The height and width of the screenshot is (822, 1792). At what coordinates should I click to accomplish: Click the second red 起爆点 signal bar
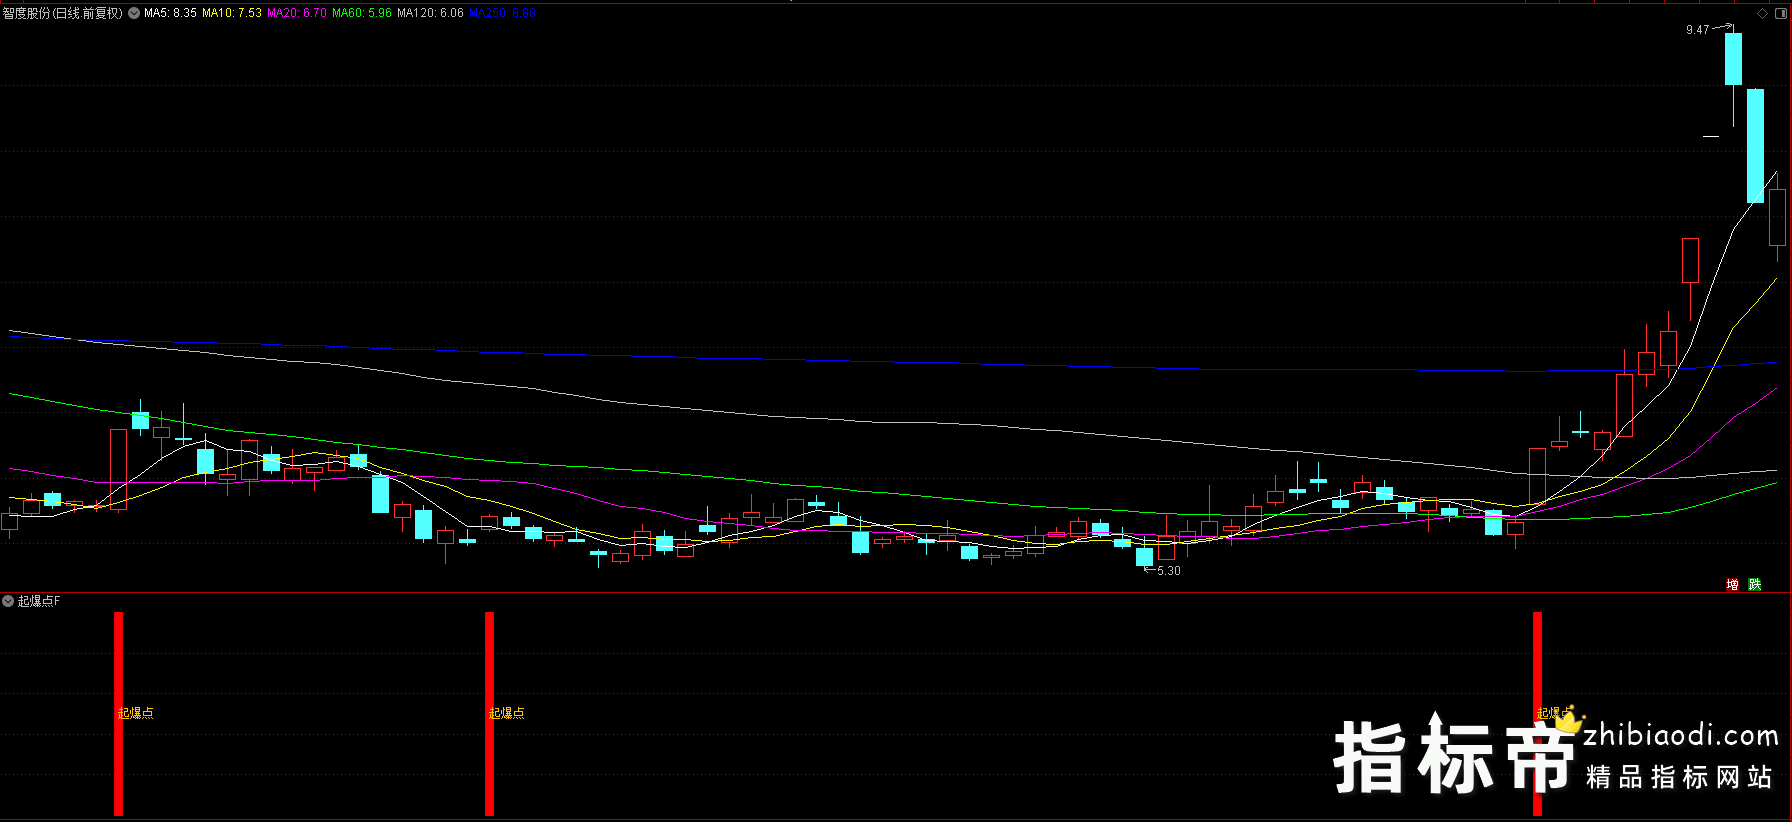click(489, 712)
